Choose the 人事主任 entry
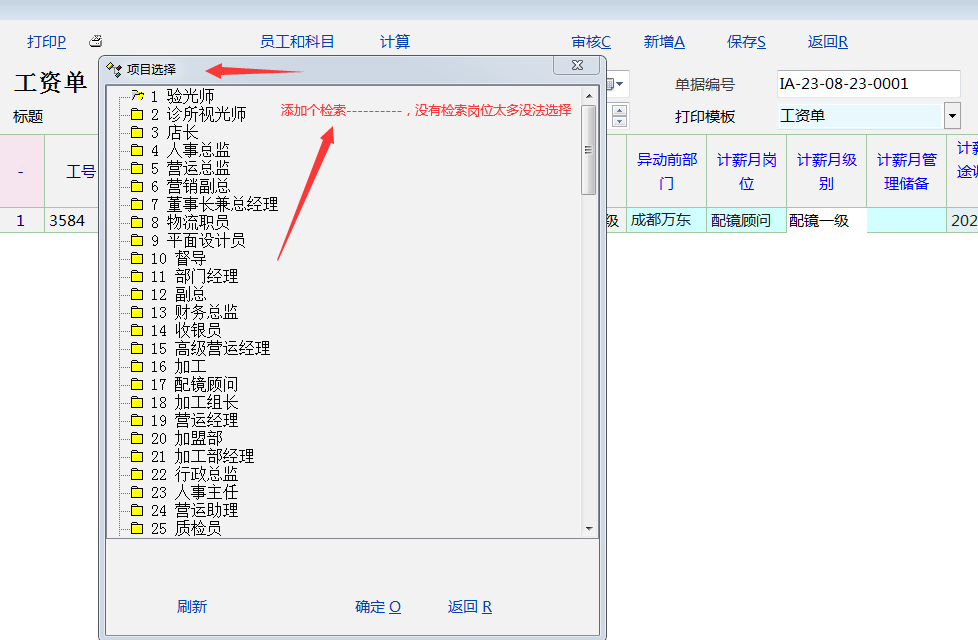Screen dimensions: 978x640 point(206,492)
